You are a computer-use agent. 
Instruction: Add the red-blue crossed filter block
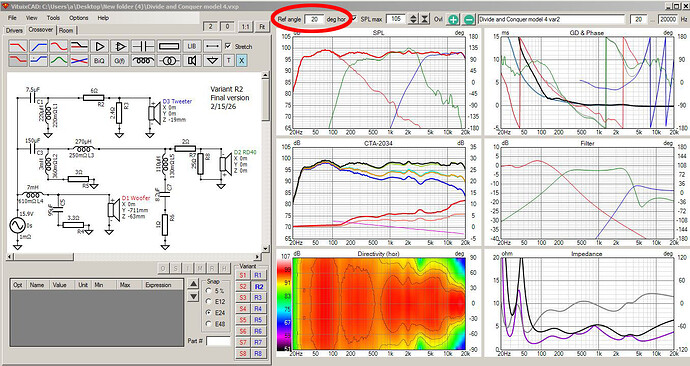click(x=79, y=60)
